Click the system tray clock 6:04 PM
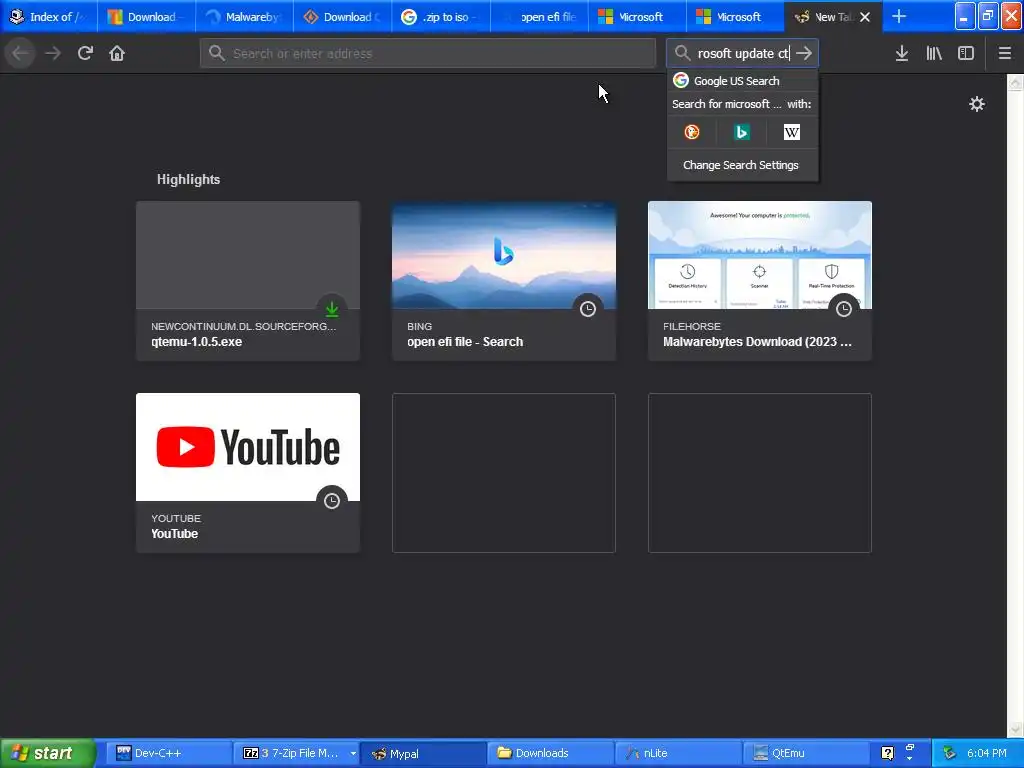1024x768 pixels. (x=986, y=753)
